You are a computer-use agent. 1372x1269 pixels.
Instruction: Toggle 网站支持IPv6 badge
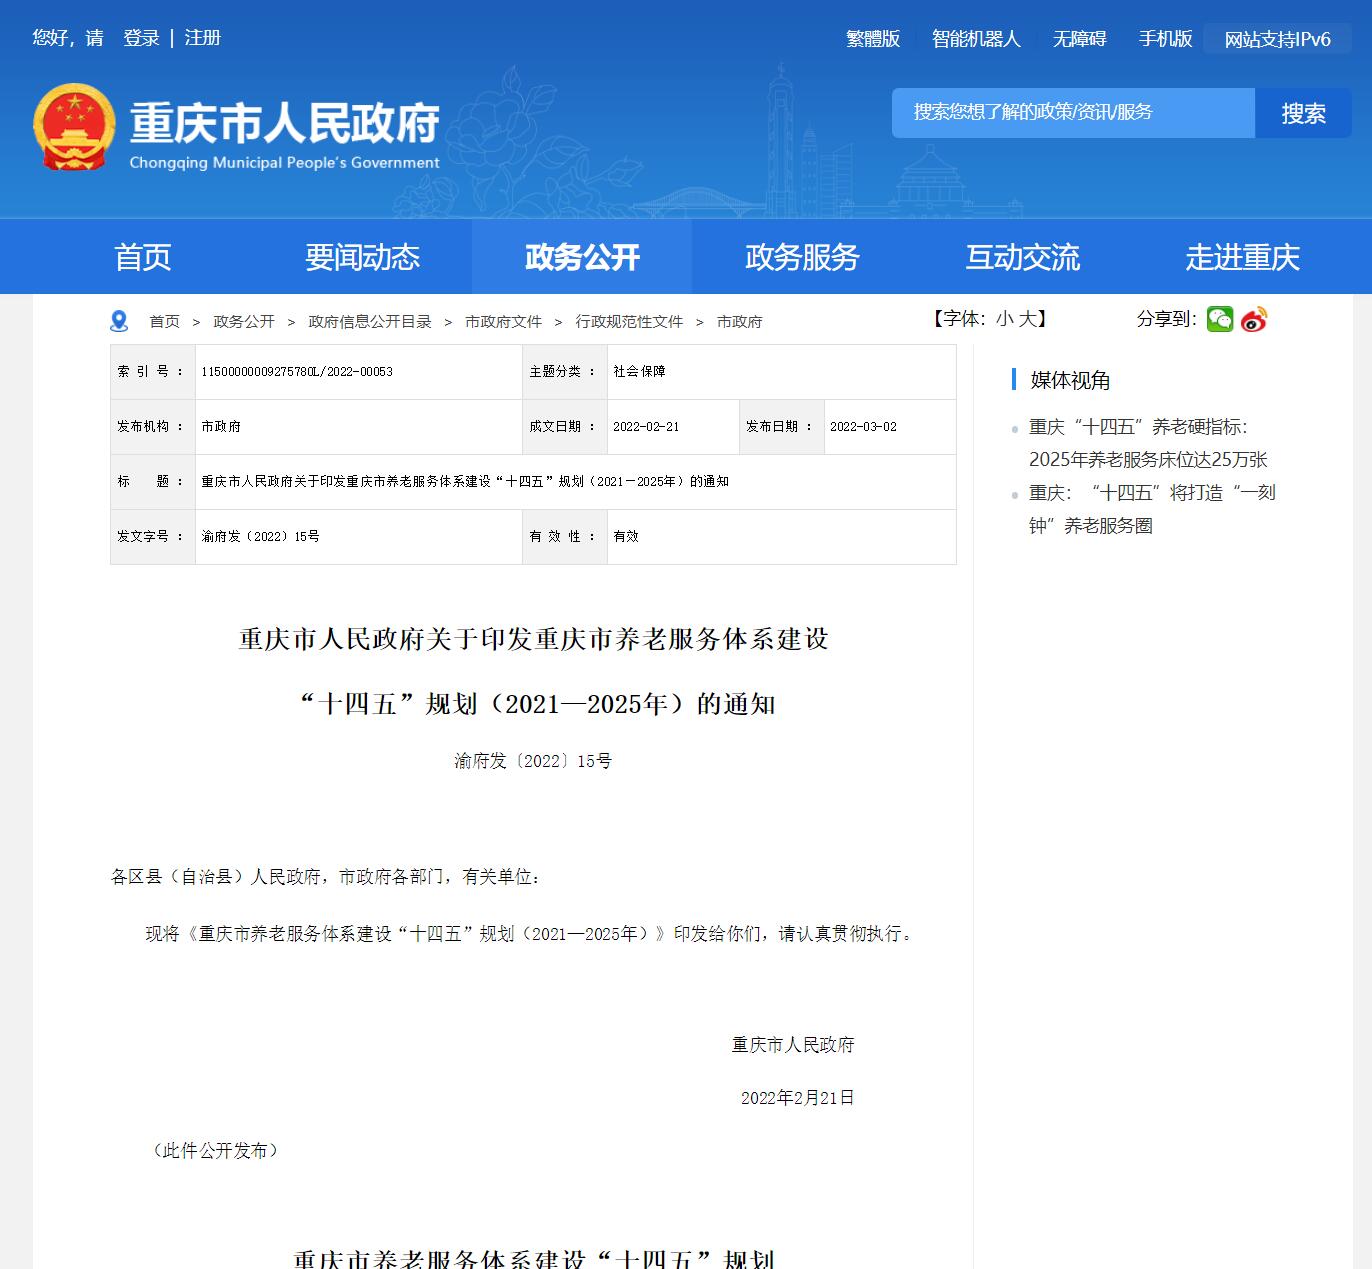click(1276, 38)
